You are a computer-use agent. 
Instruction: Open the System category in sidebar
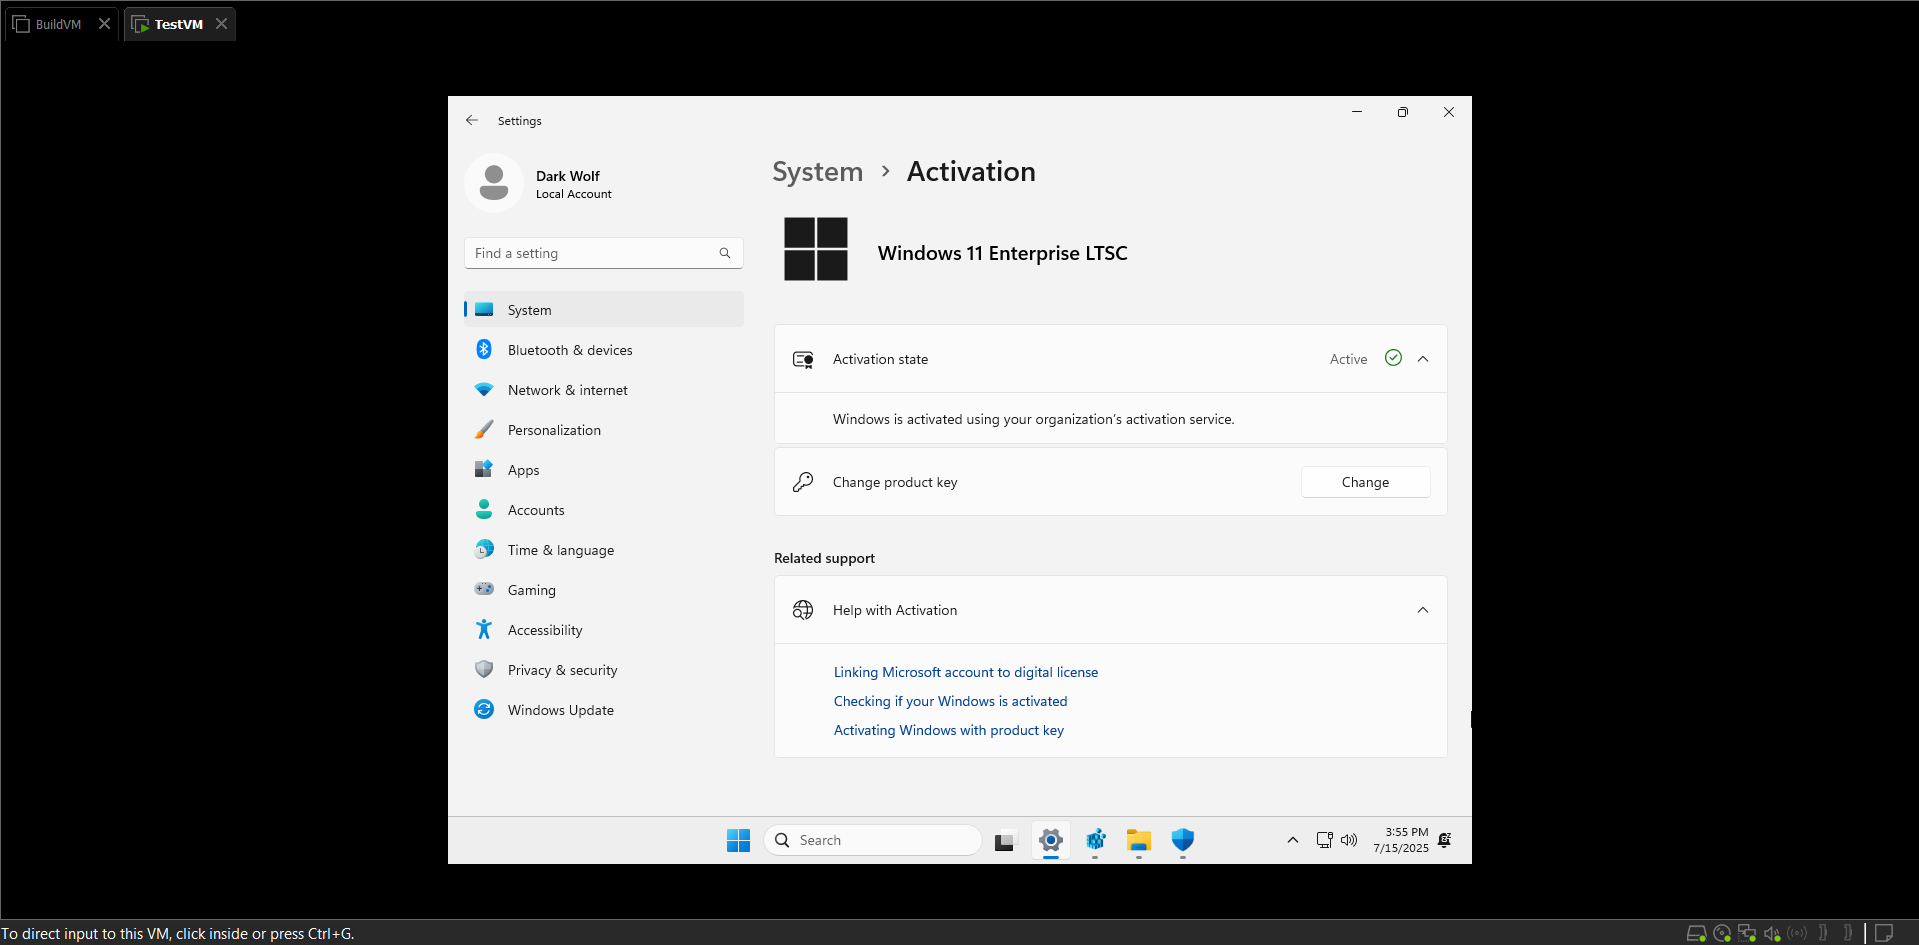(604, 309)
